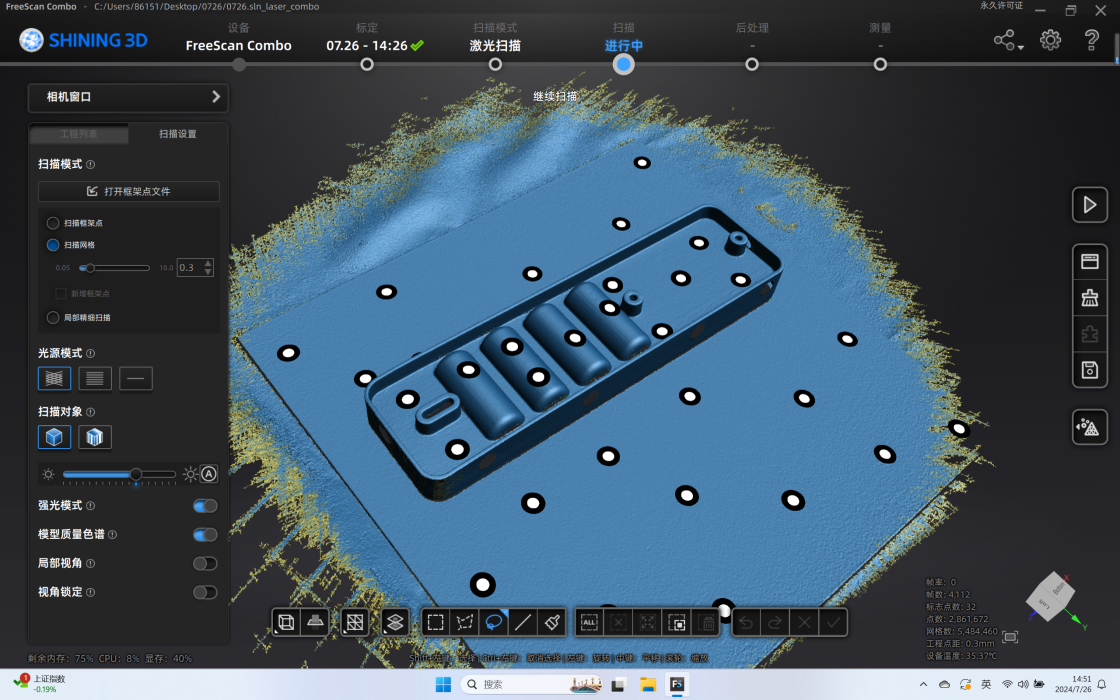Click the brush selection tool

click(x=552, y=622)
